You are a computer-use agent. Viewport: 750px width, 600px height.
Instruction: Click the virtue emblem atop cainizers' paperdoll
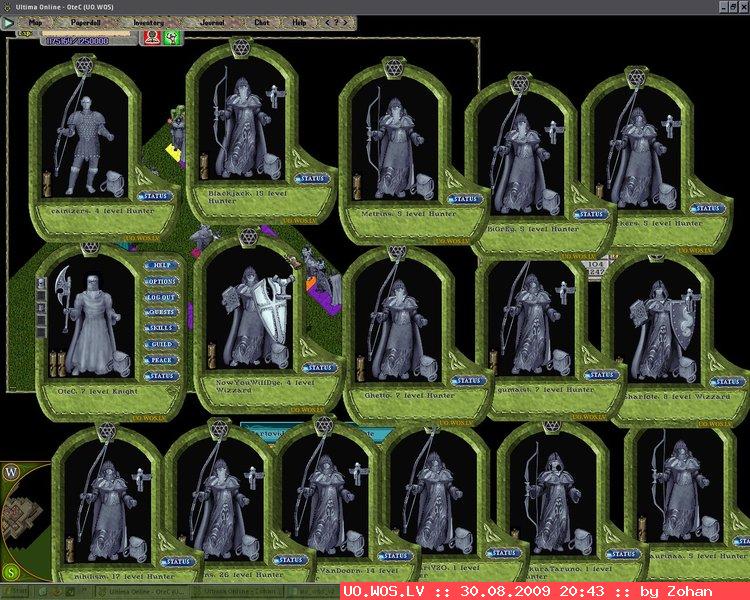(x=84, y=65)
